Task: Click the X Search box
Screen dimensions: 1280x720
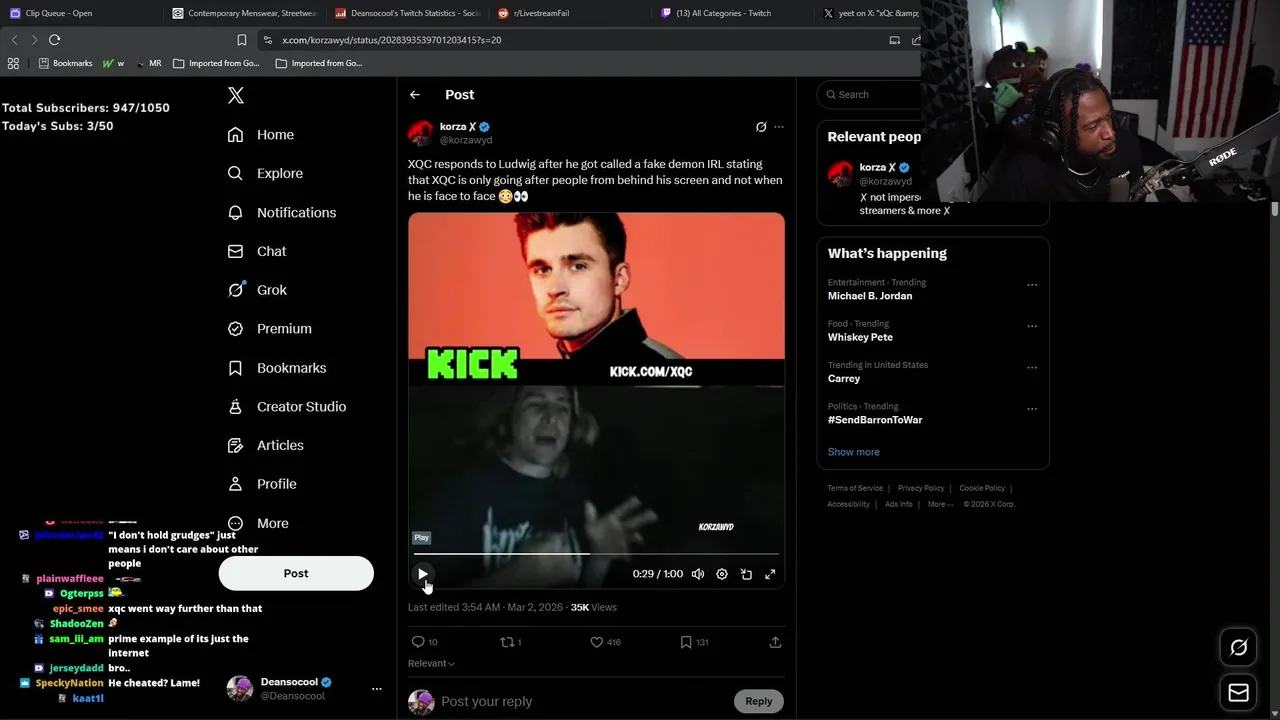Action: pos(870,94)
